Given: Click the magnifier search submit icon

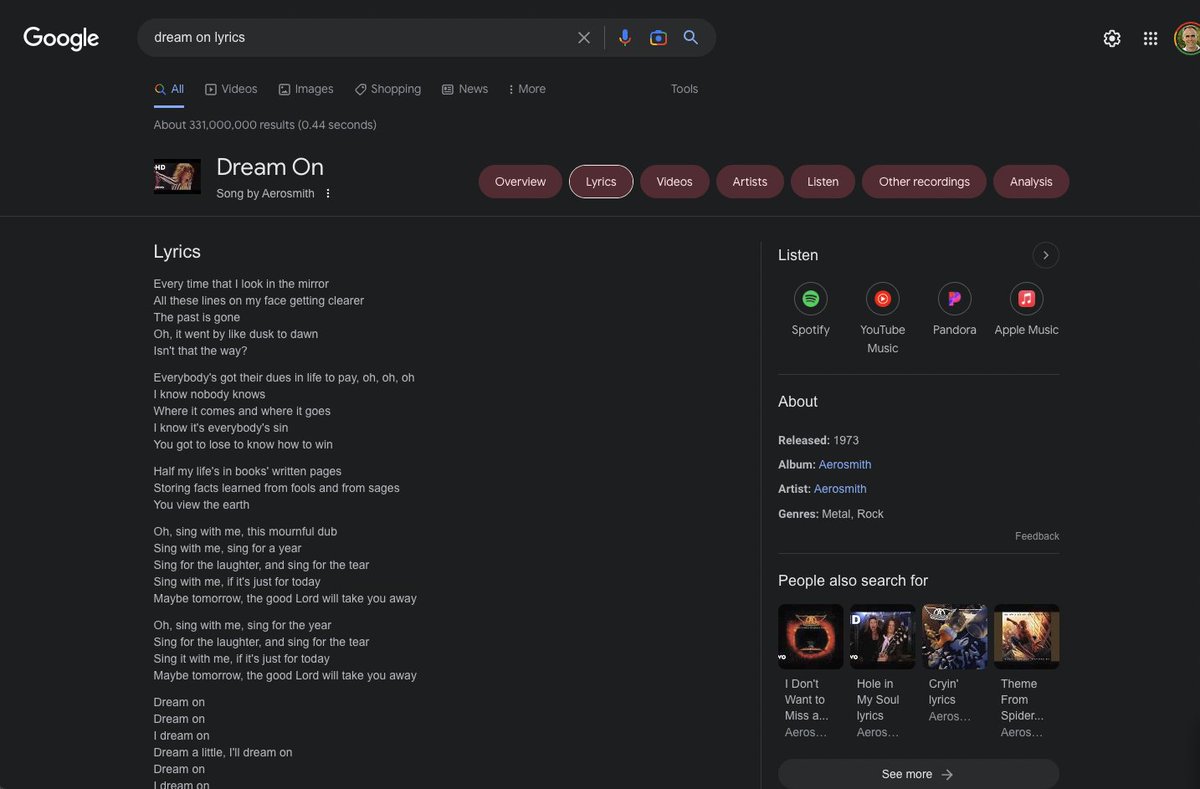Looking at the screenshot, I should click(x=691, y=38).
